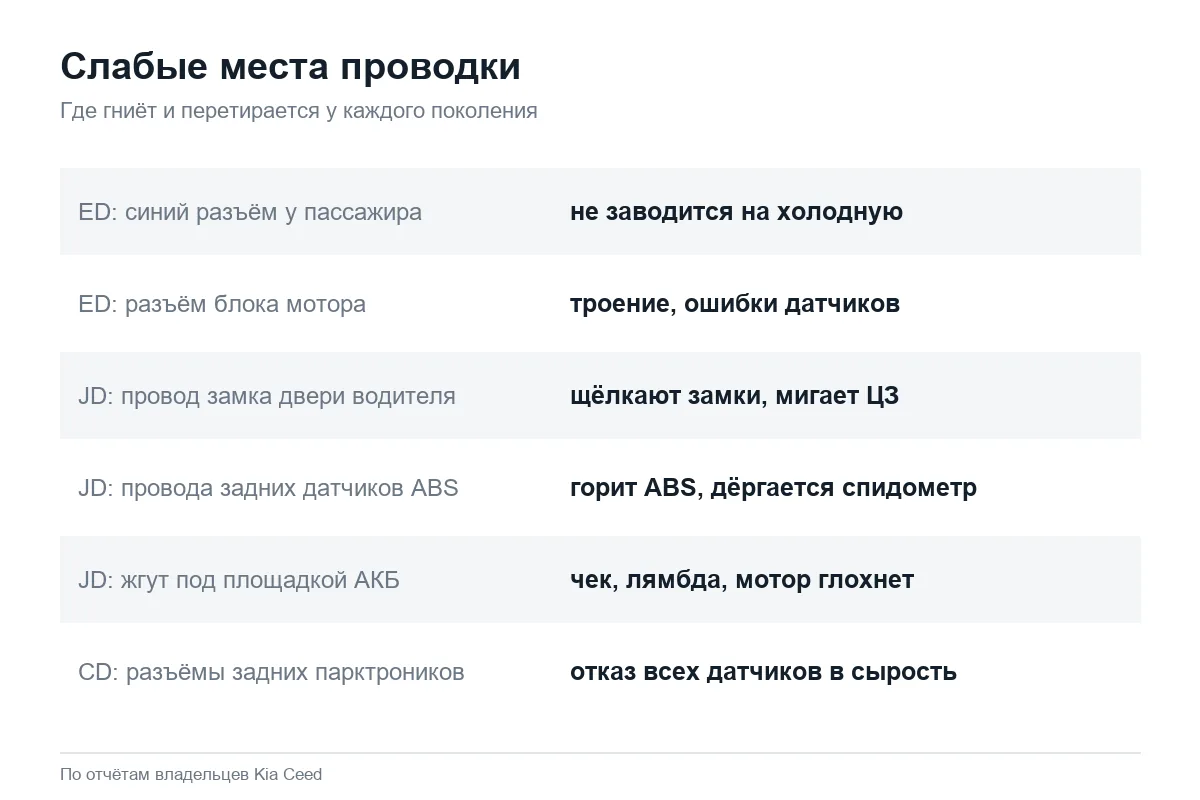Click 'ED: синий разъём у пассажира' cell

click(x=250, y=212)
